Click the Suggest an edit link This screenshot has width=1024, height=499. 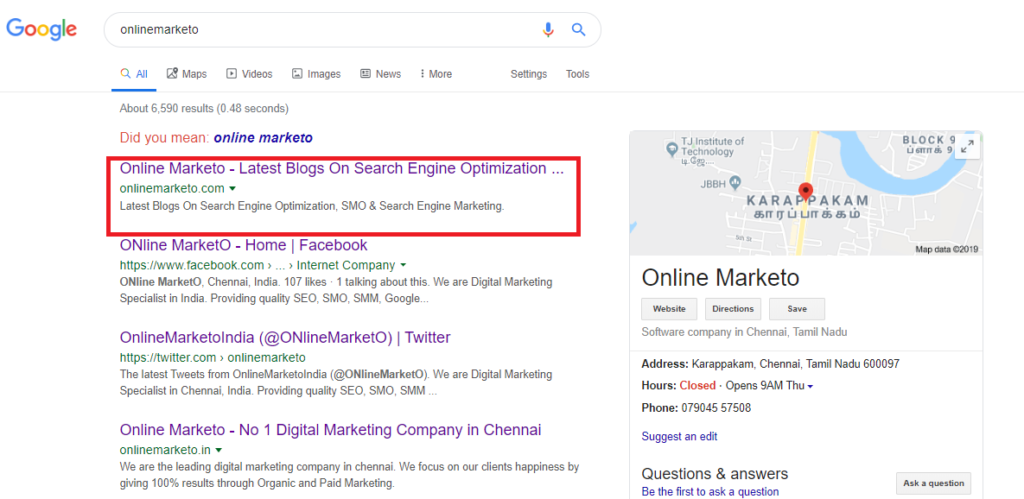tap(679, 436)
